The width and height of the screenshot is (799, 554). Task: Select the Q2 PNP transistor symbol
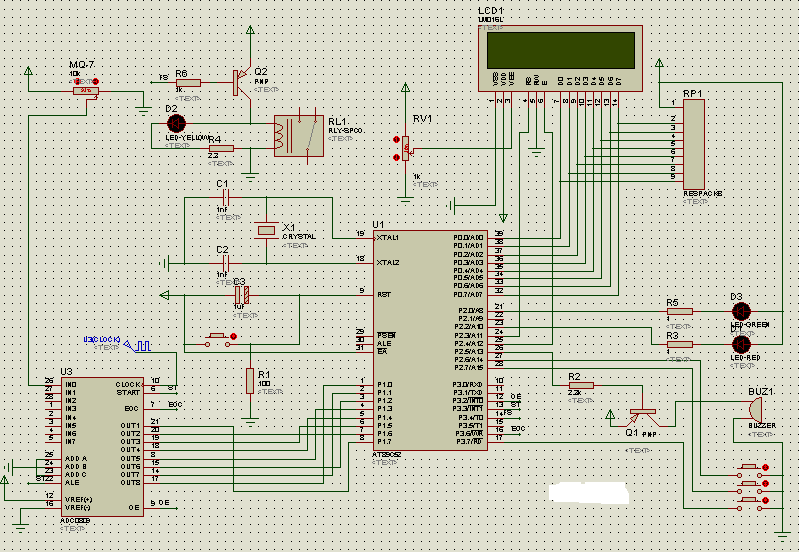(243, 82)
